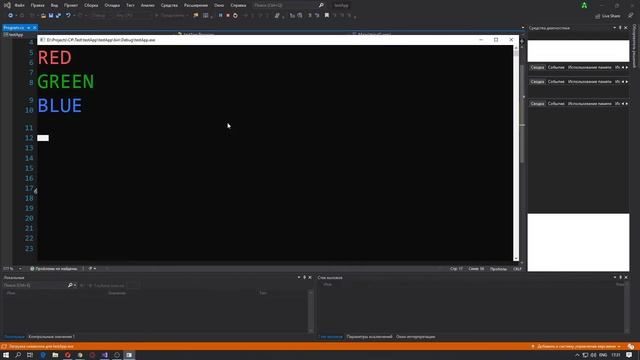
Task: Open the Окно menu
Action: [219, 5]
